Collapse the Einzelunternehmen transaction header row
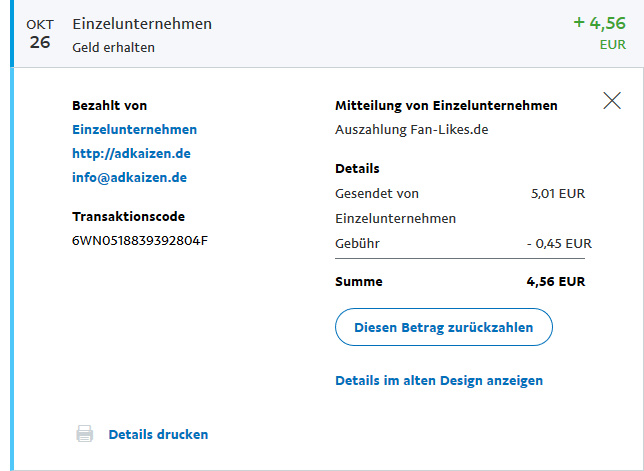644x471 pixels. point(300,34)
